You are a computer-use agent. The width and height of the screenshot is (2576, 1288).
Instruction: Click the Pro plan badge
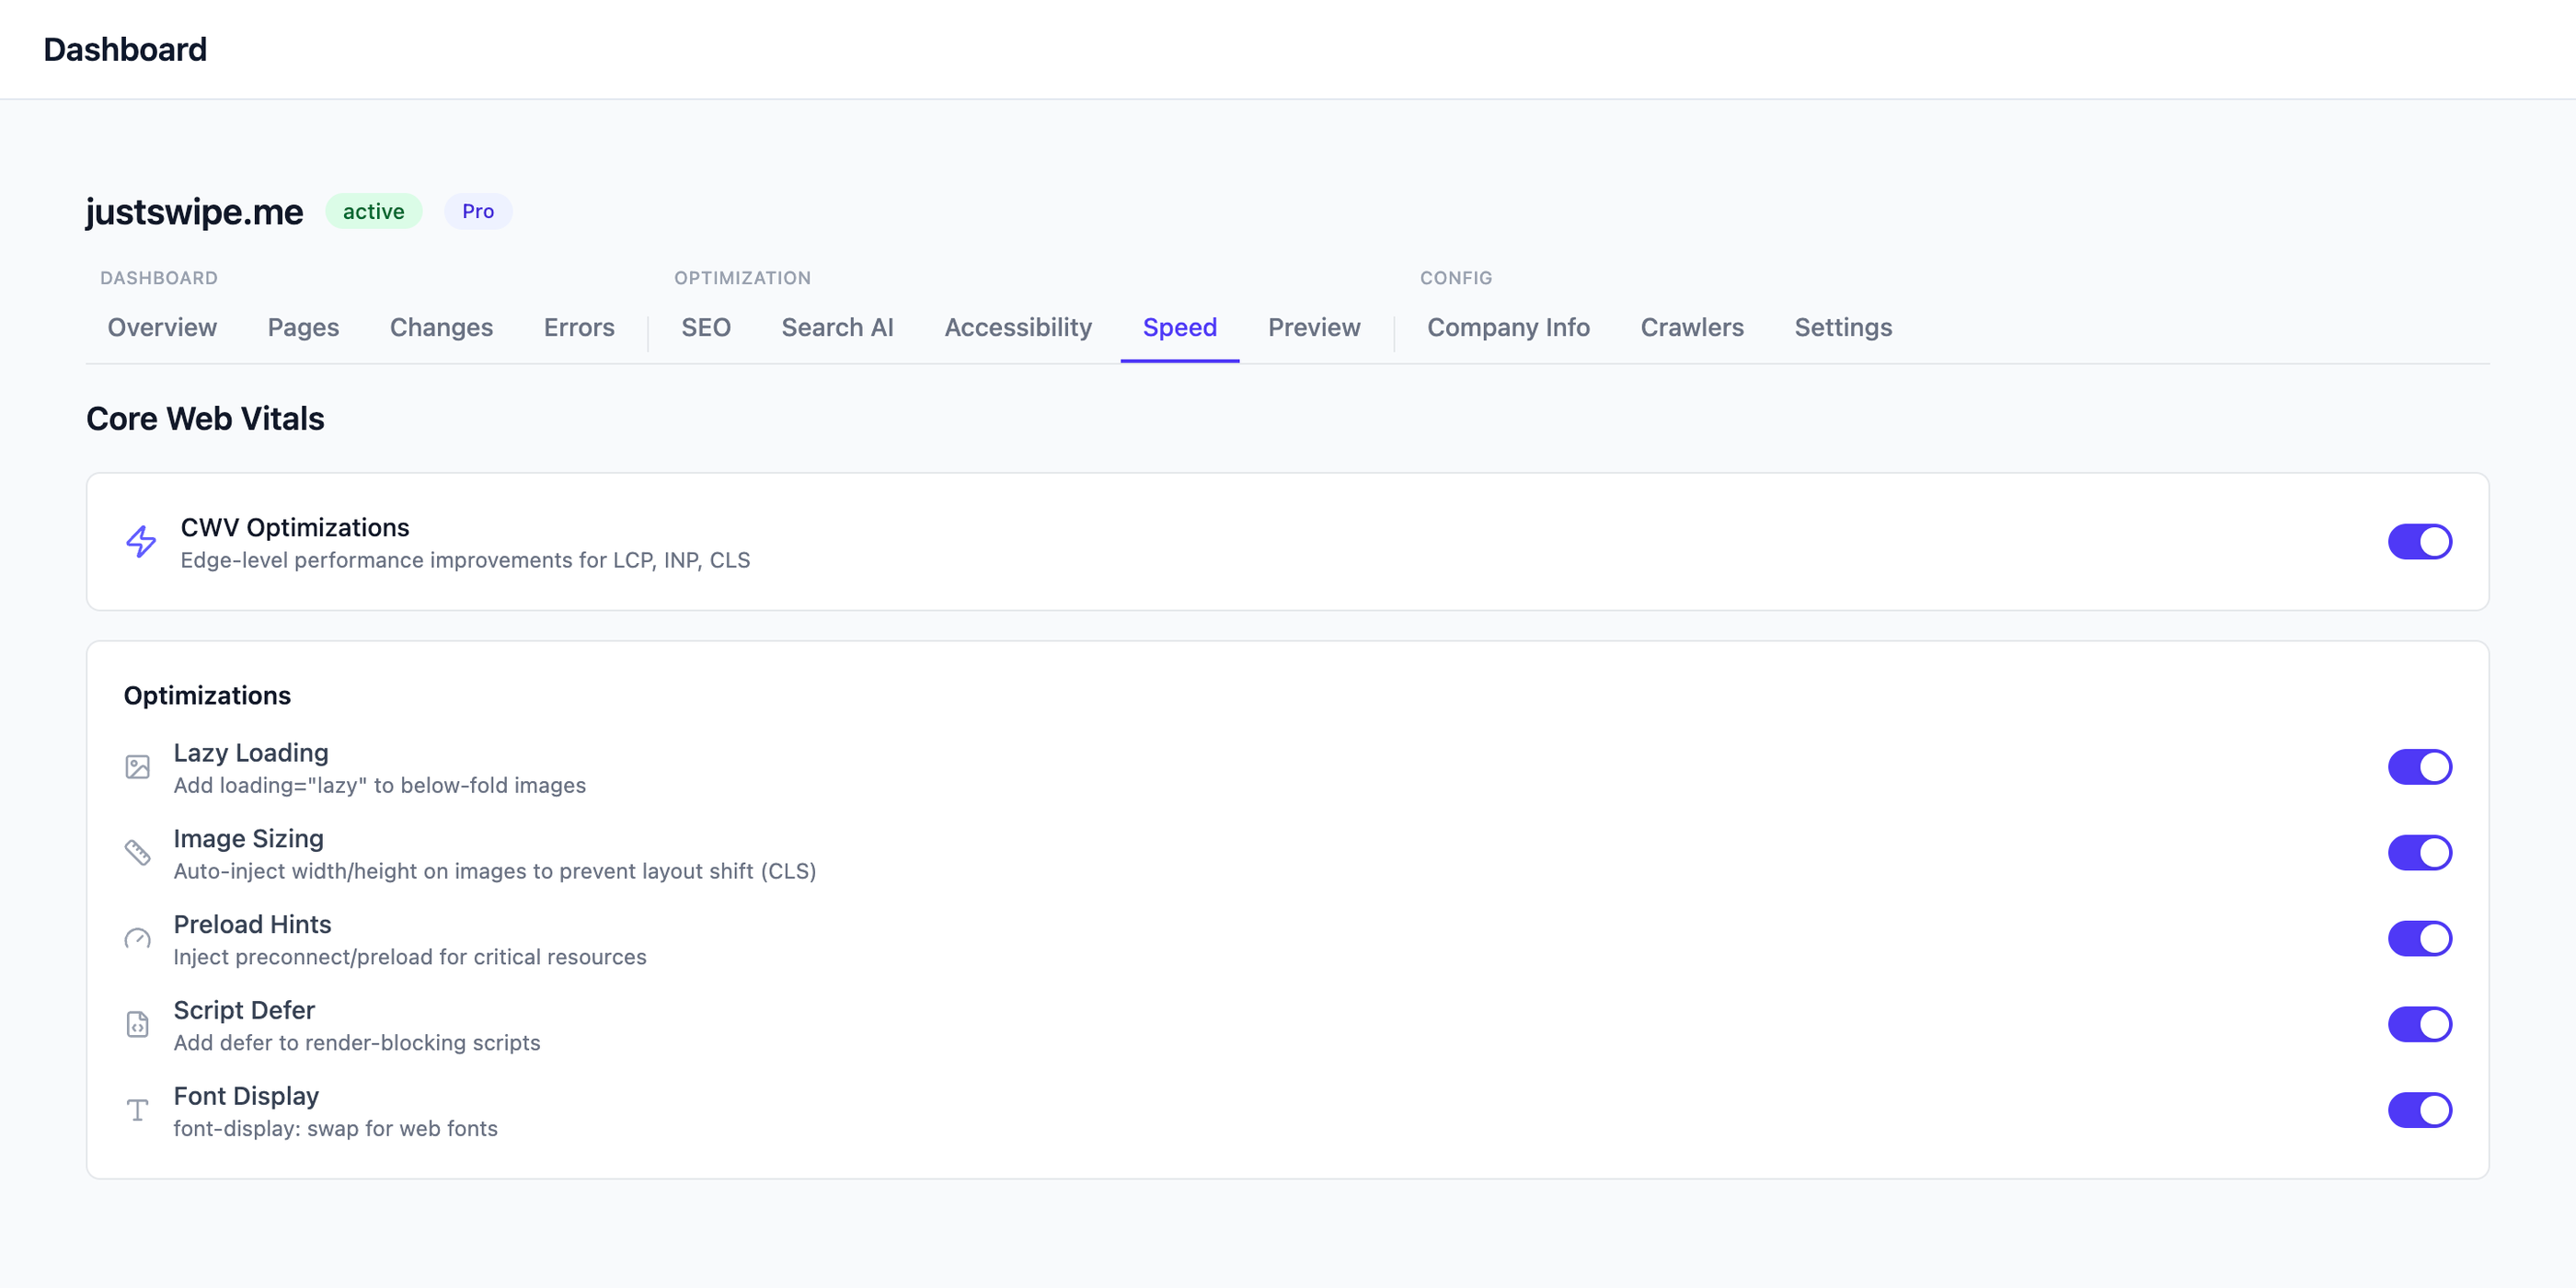(x=478, y=211)
